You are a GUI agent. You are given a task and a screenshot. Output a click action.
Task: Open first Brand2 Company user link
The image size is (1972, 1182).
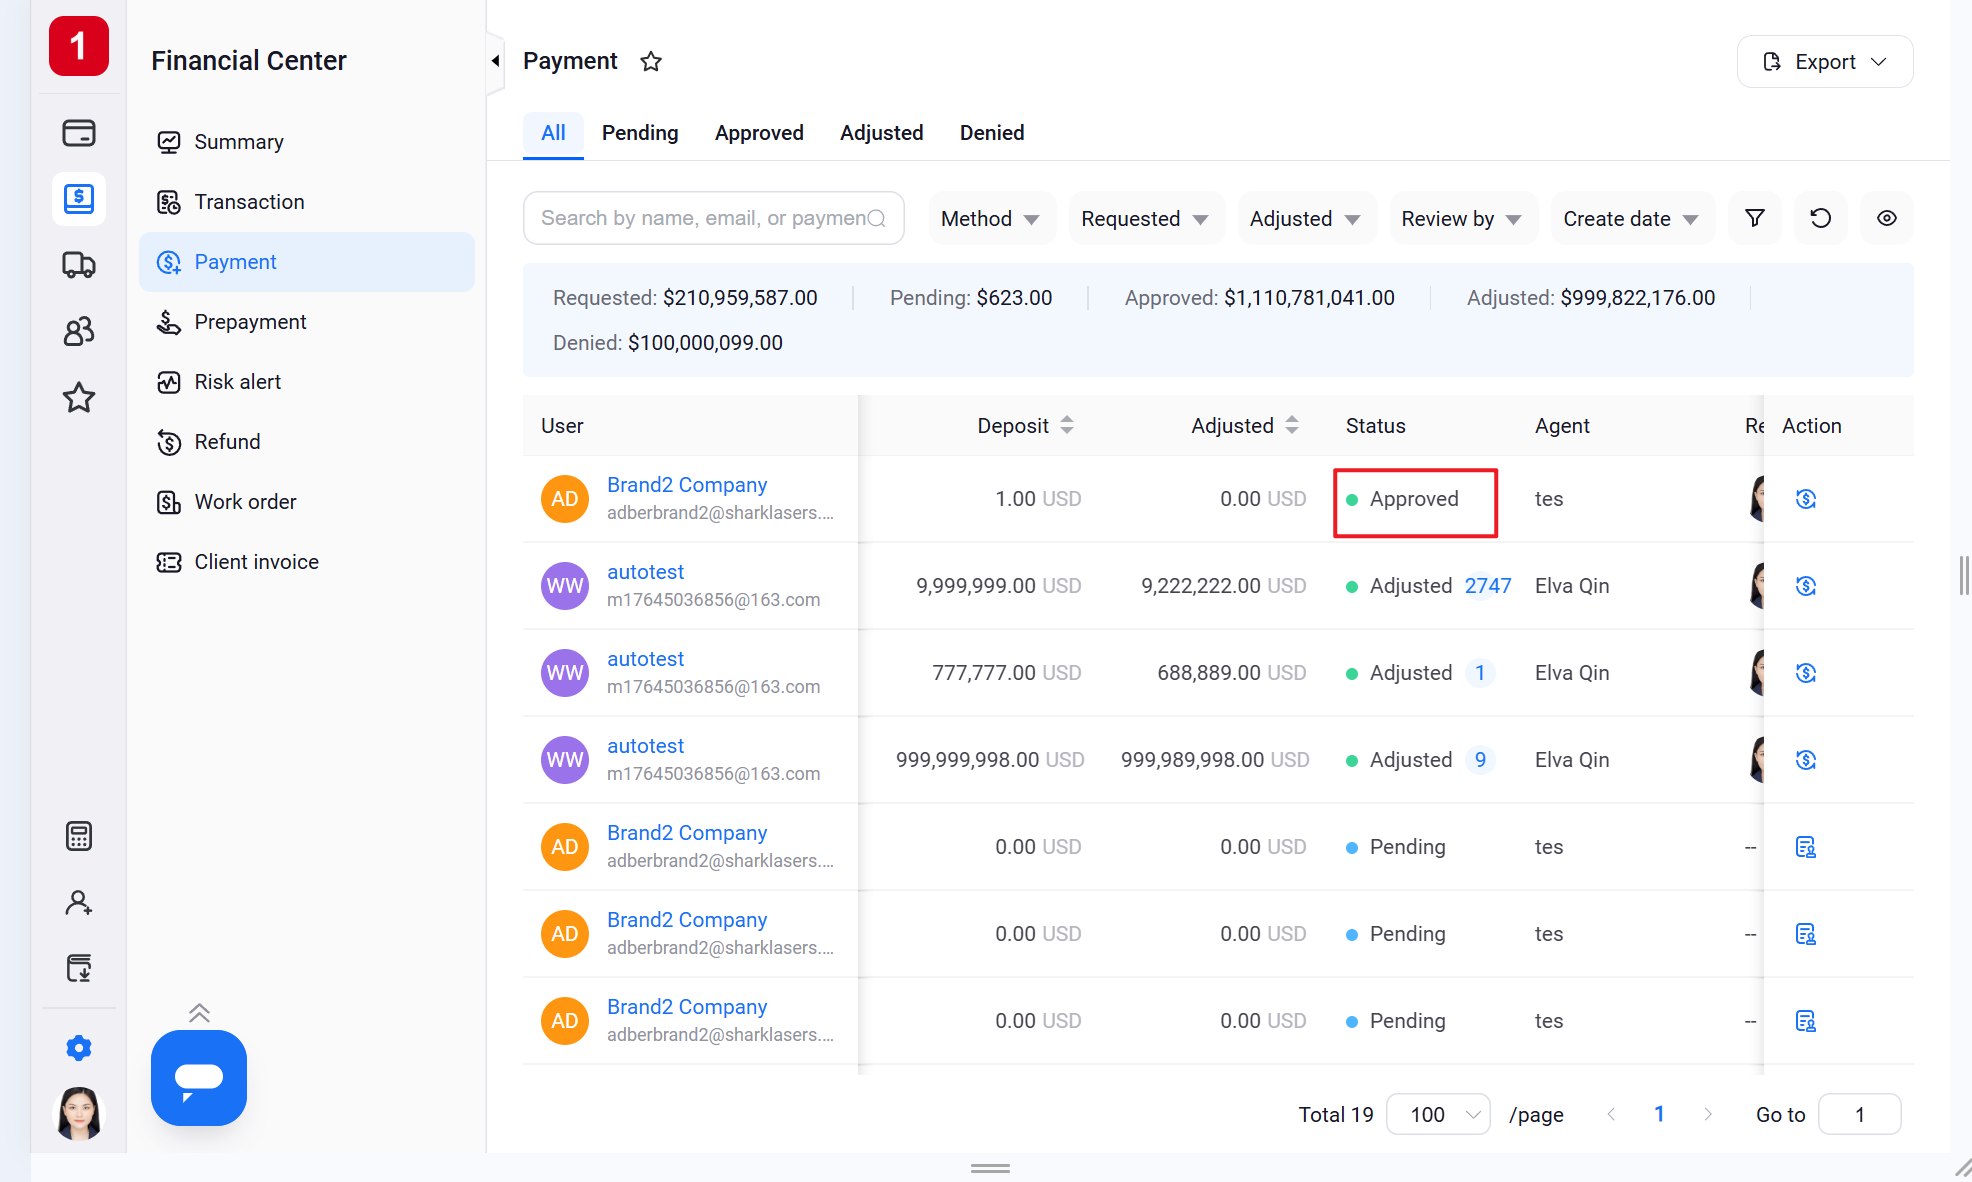[x=687, y=485]
